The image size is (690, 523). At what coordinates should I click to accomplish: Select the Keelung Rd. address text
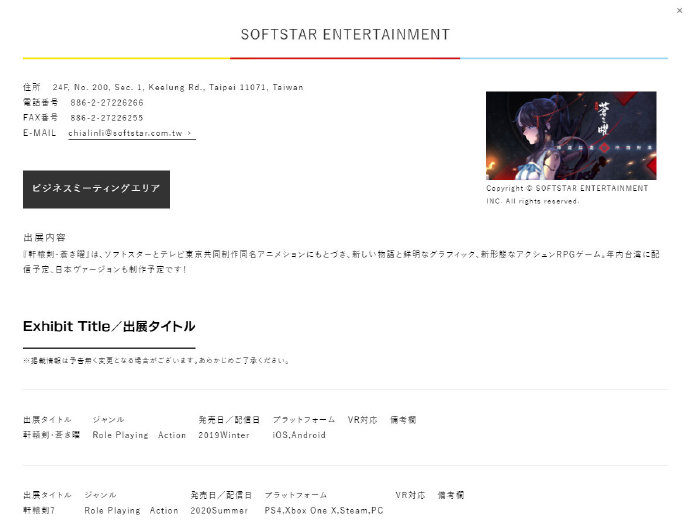(177, 87)
